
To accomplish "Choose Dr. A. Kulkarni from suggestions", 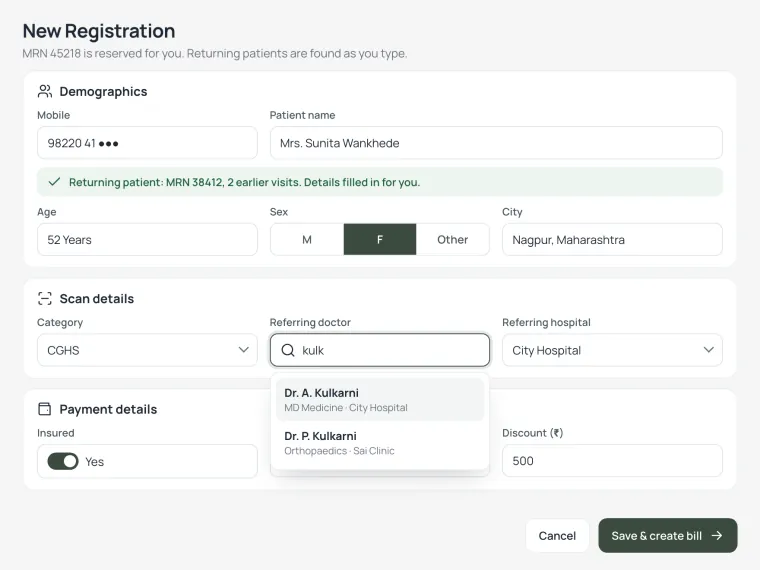I will coord(380,400).
